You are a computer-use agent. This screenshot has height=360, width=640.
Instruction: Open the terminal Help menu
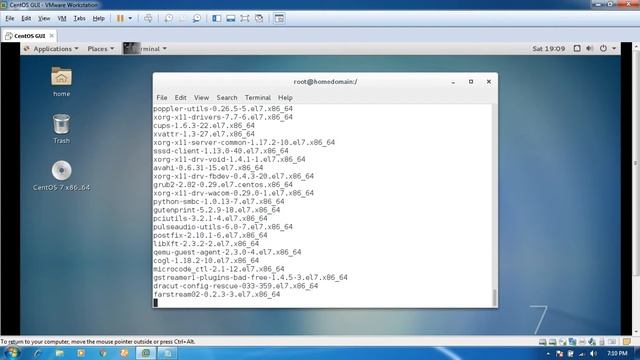click(x=285, y=98)
